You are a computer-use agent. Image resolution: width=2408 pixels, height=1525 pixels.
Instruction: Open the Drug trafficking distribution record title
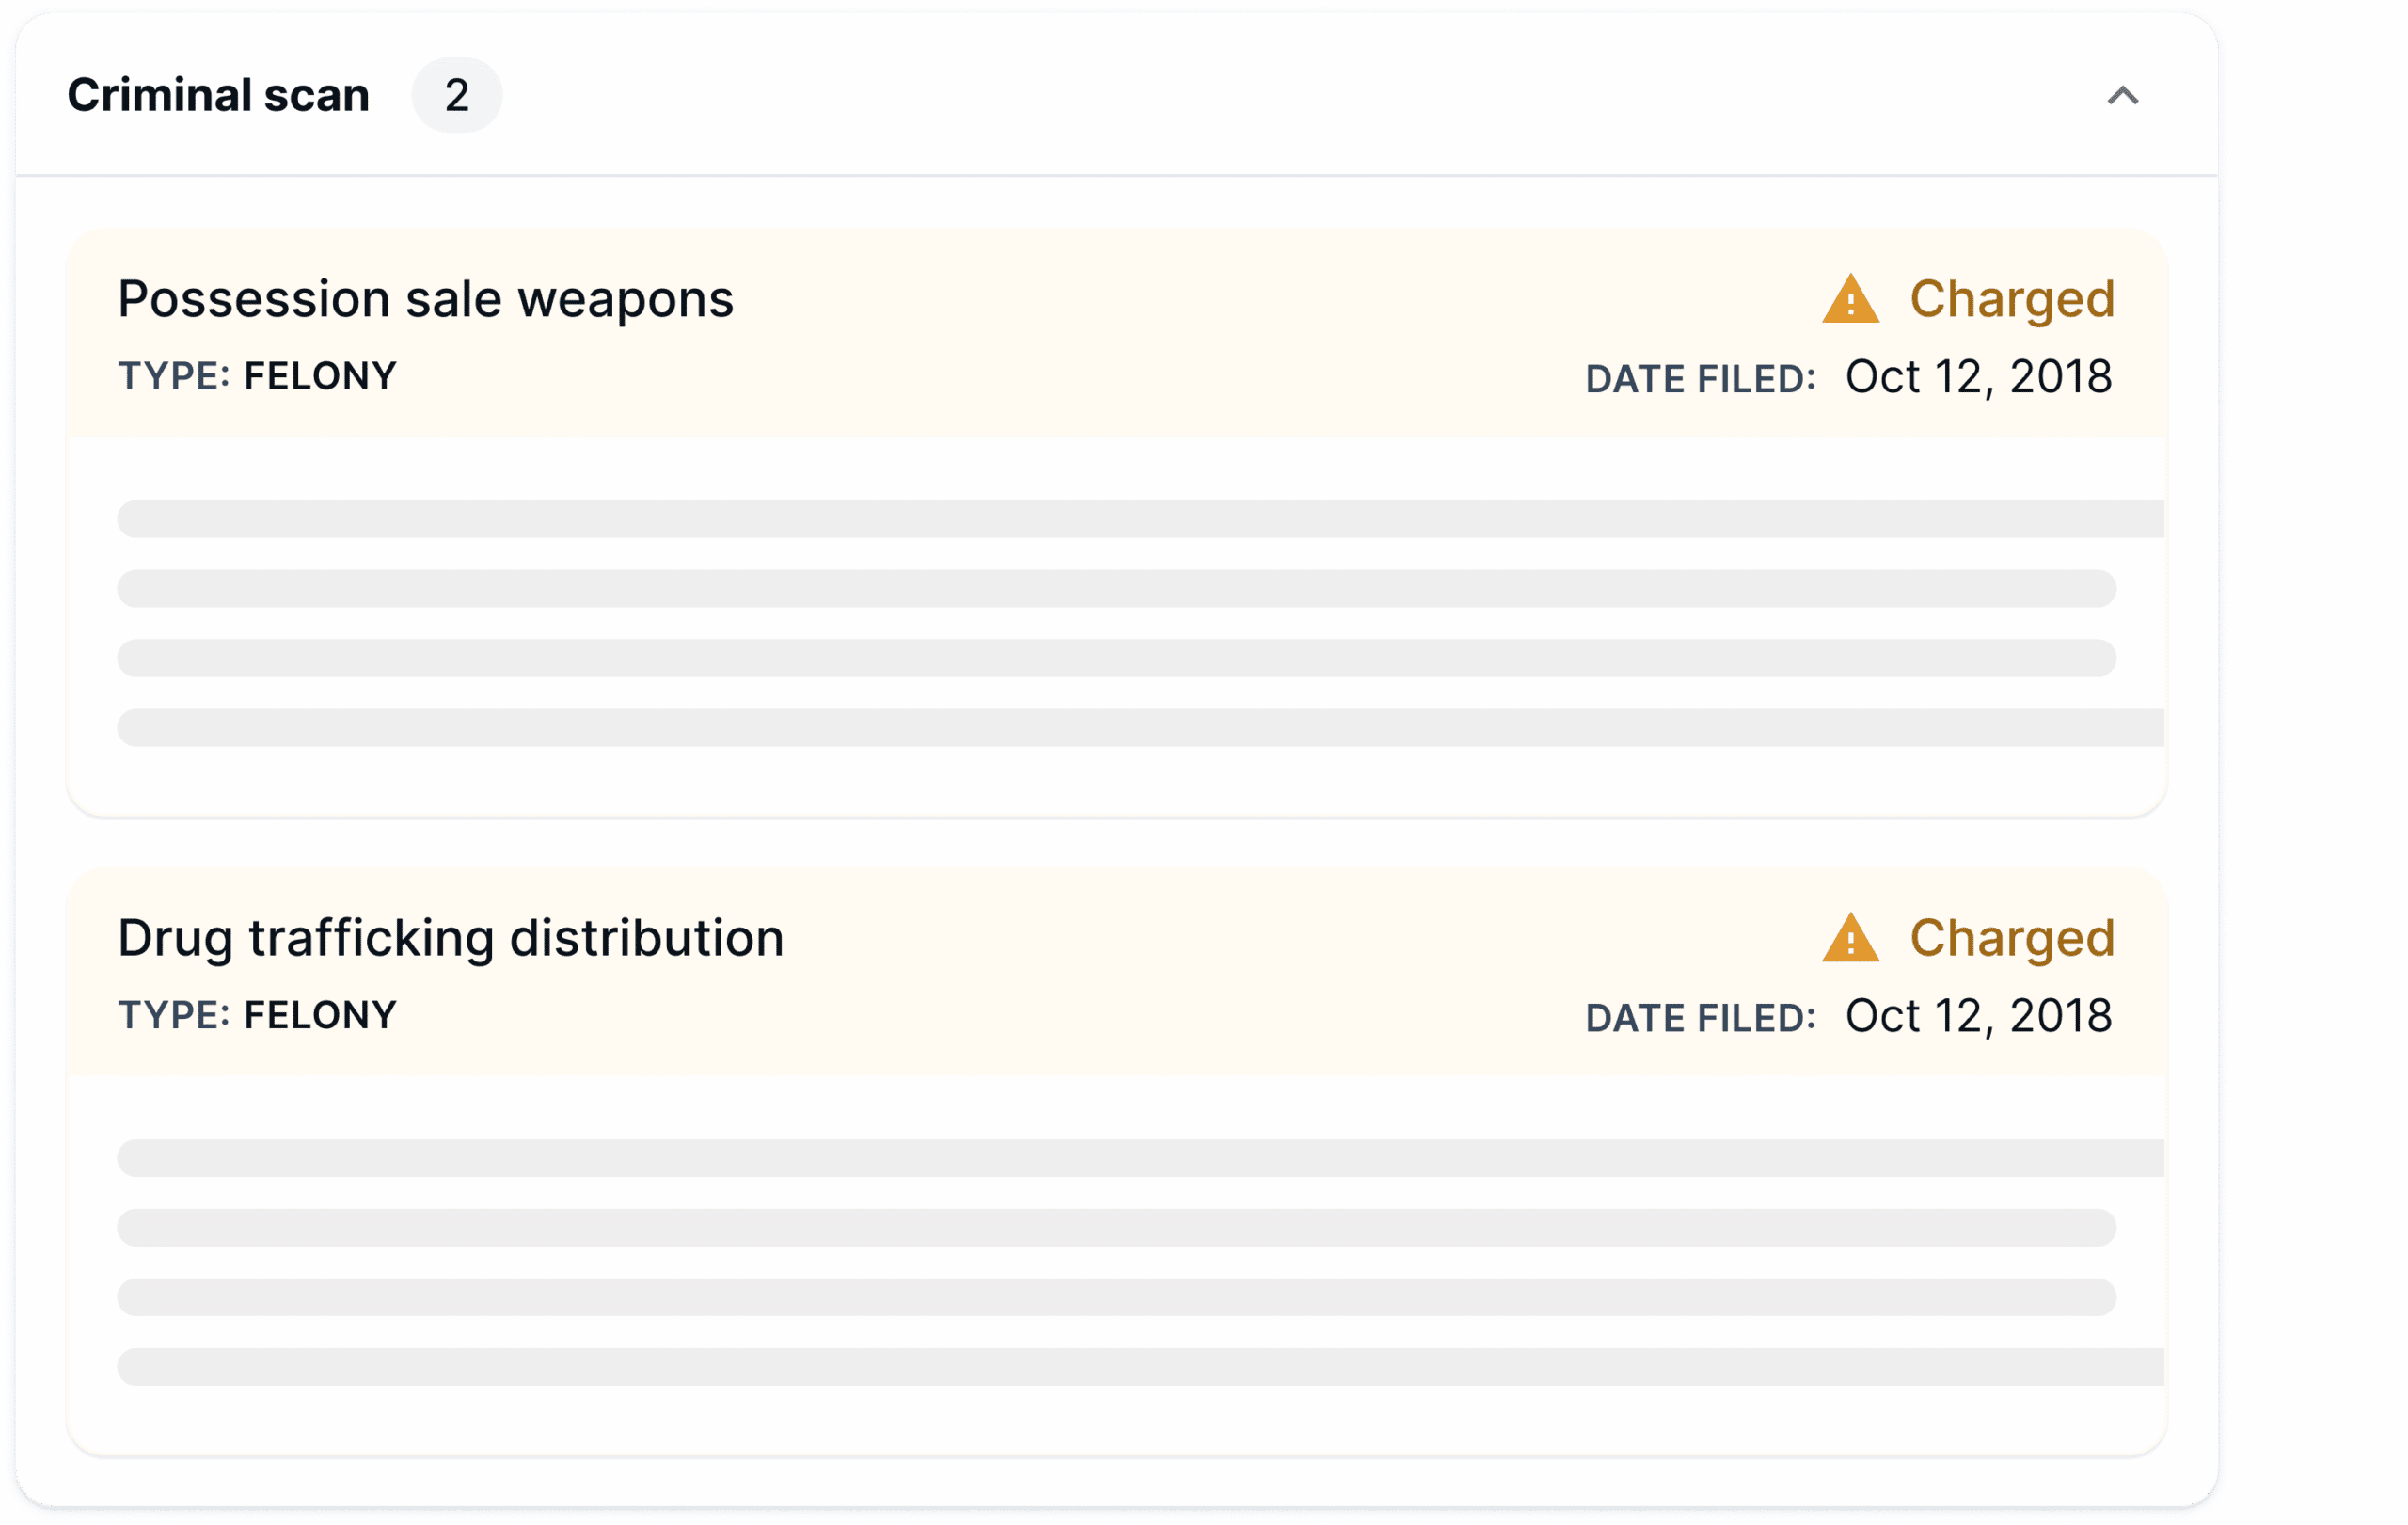point(450,938)
